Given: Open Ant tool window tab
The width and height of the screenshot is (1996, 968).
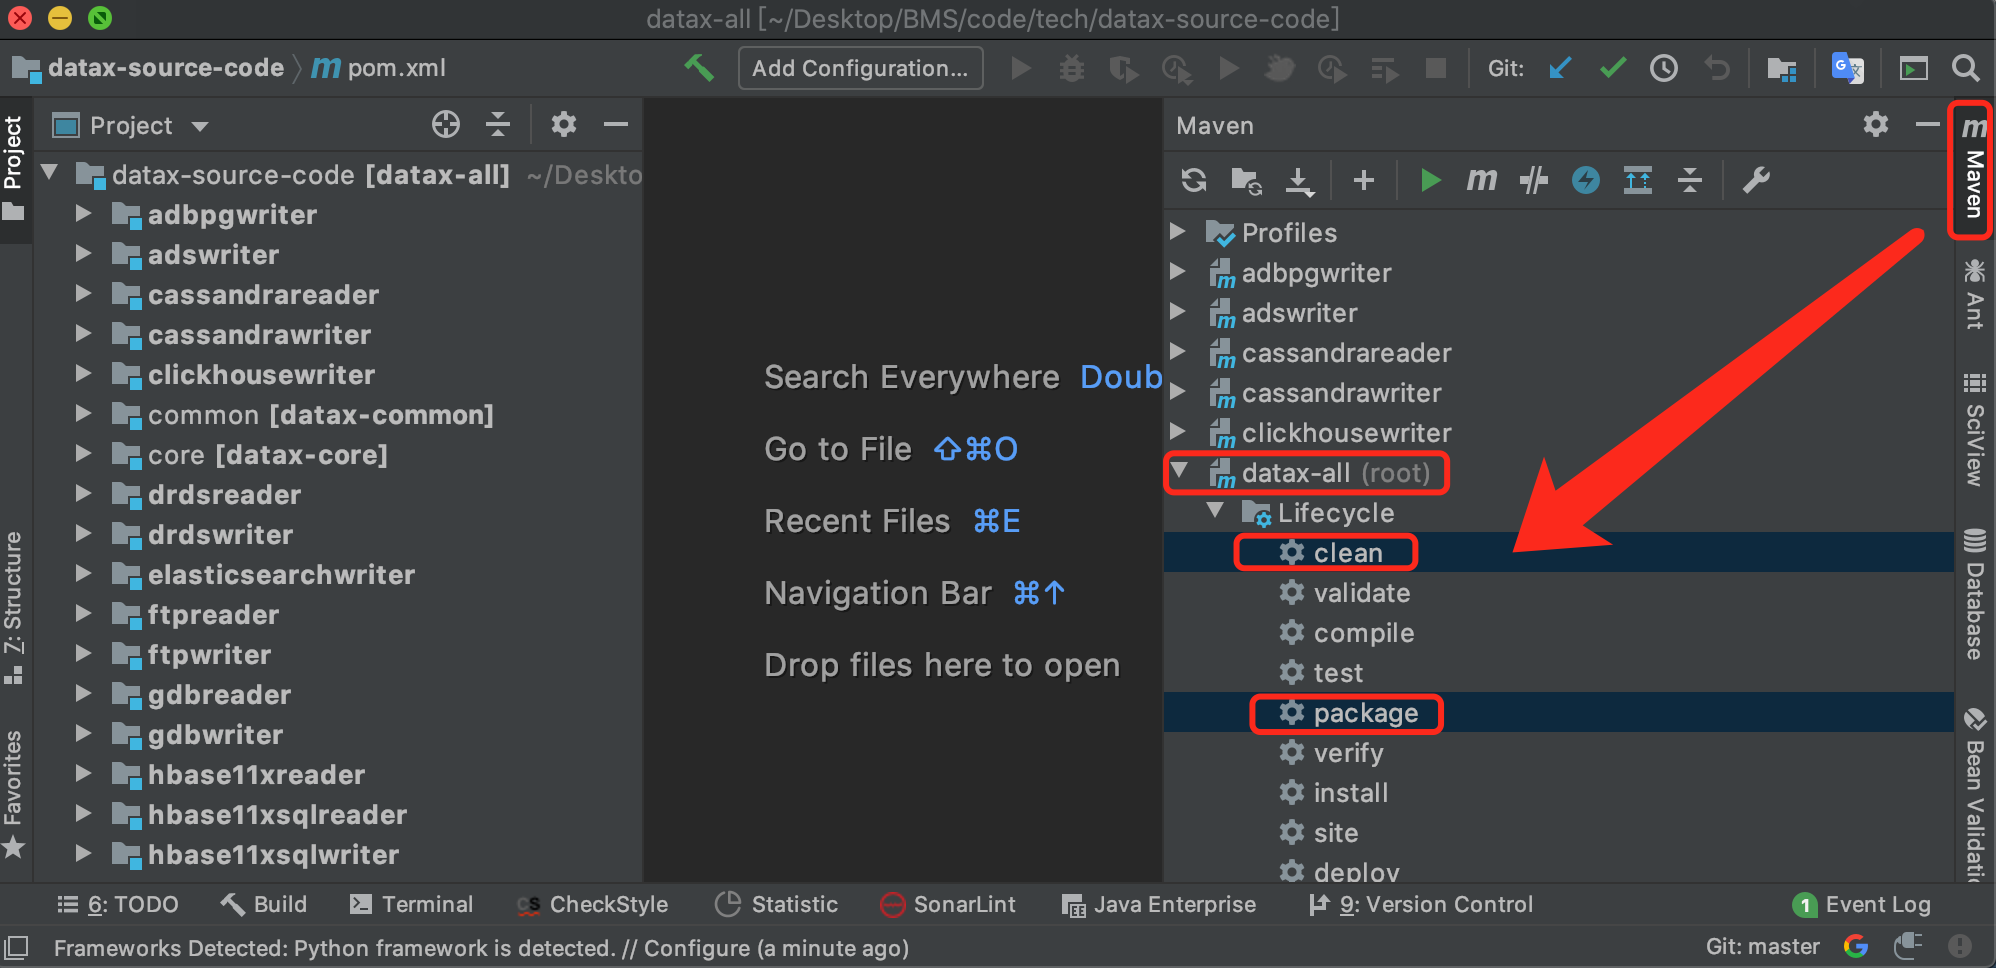Looking at the screenshot, I should 1973,294.
